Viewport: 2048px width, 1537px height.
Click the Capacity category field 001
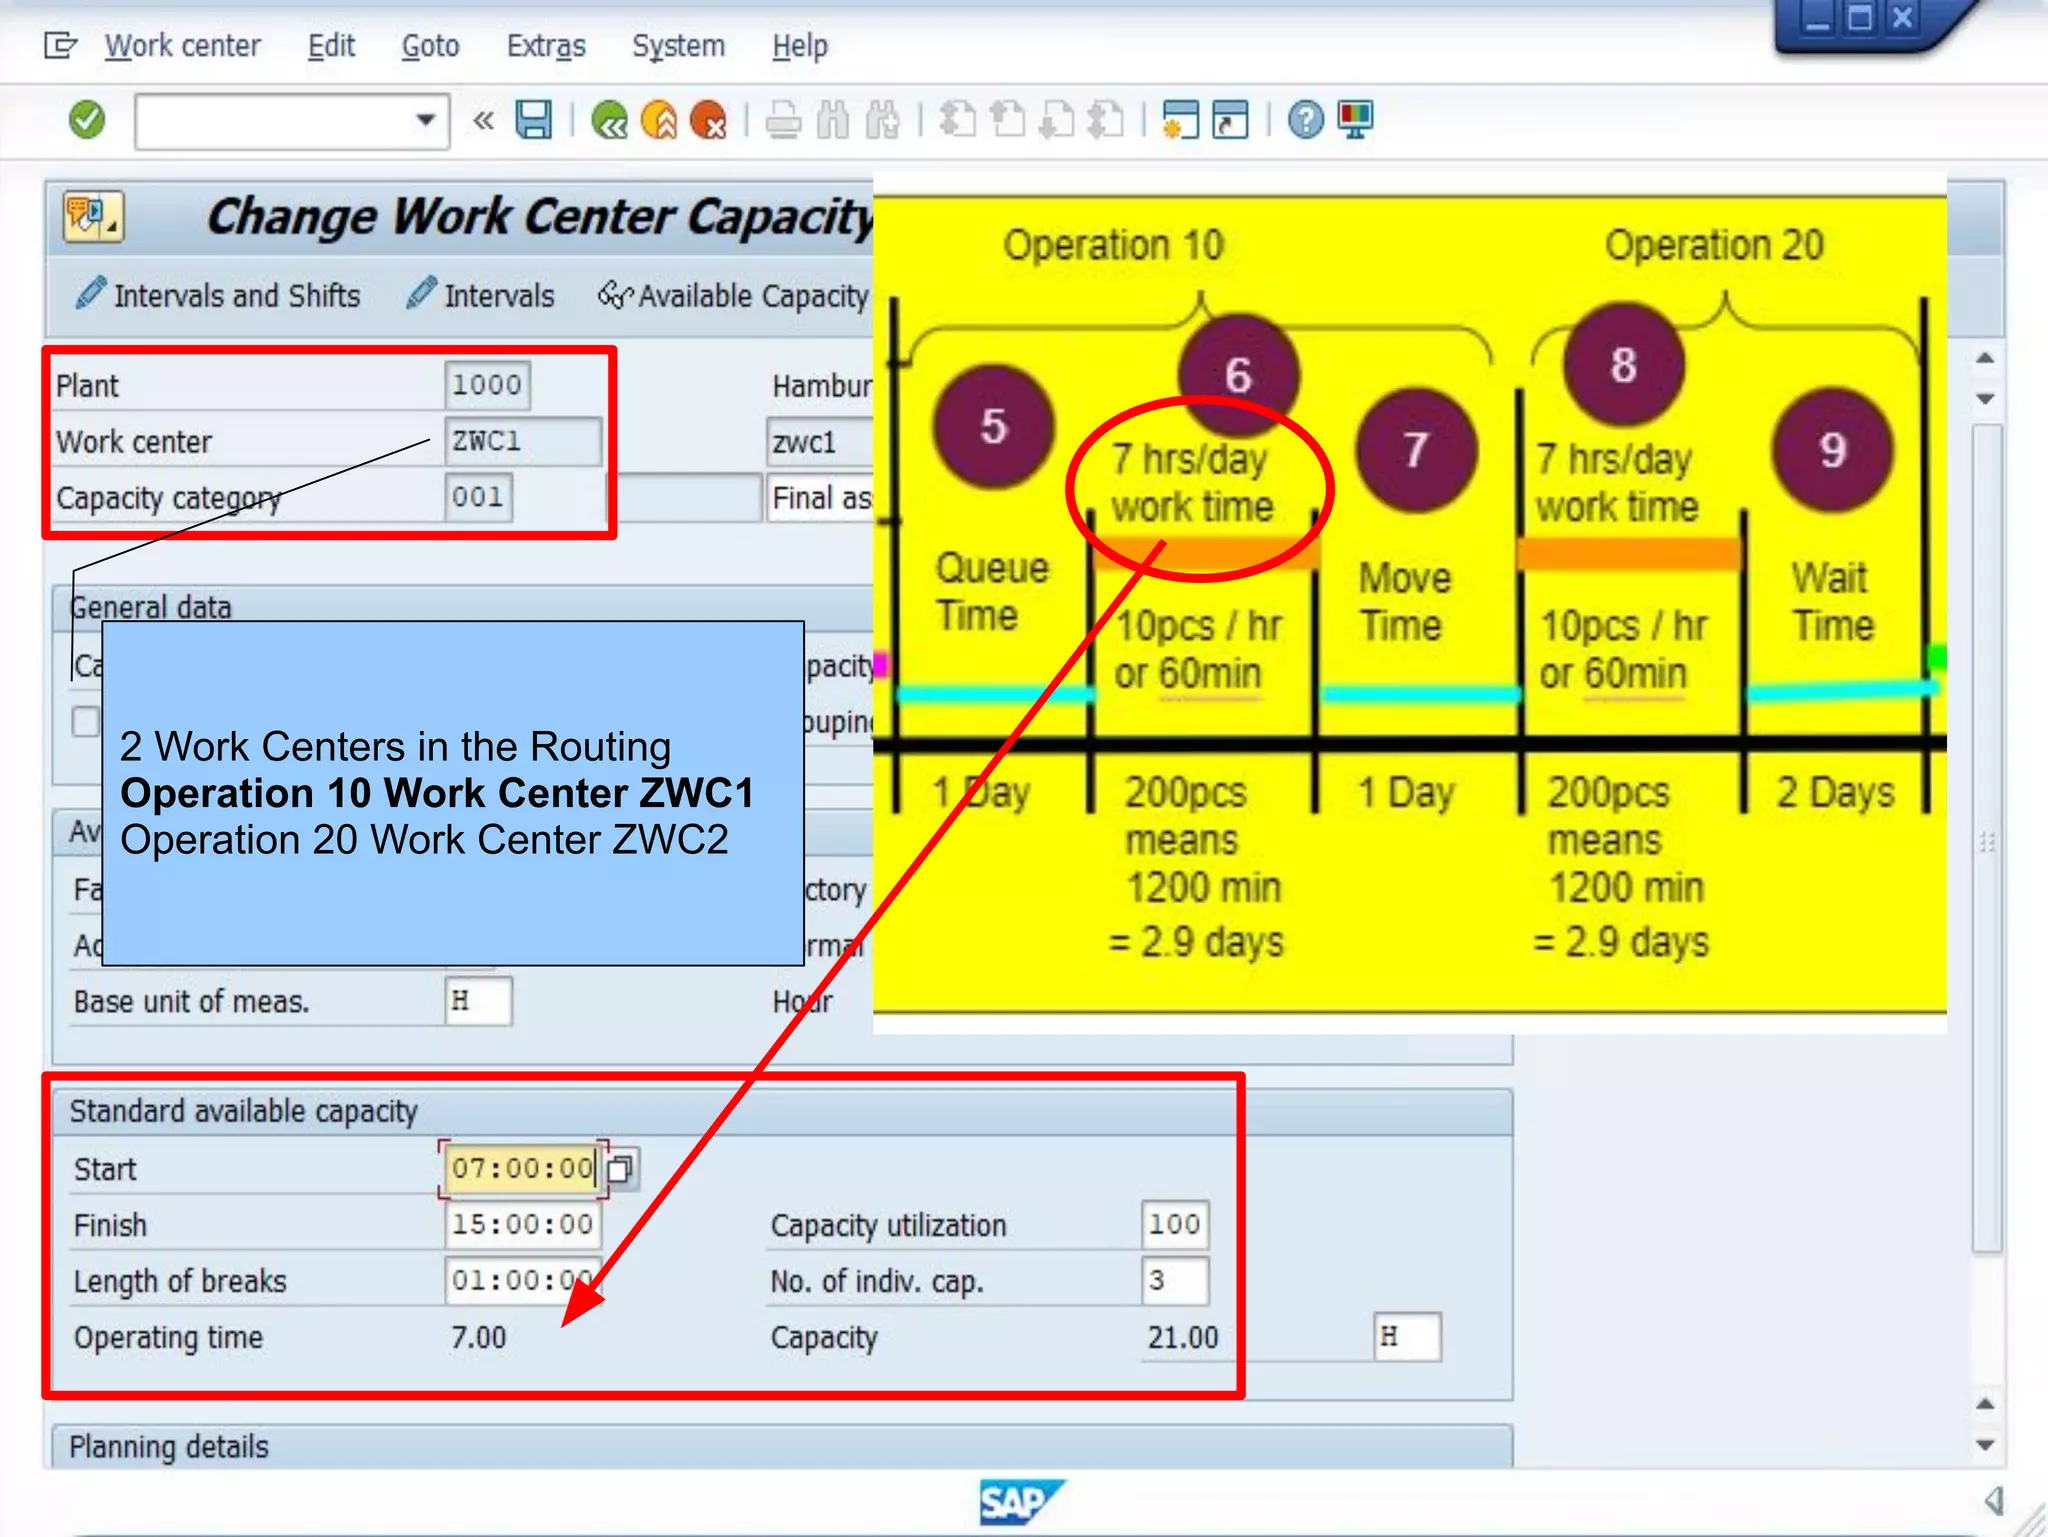point(478,497)
